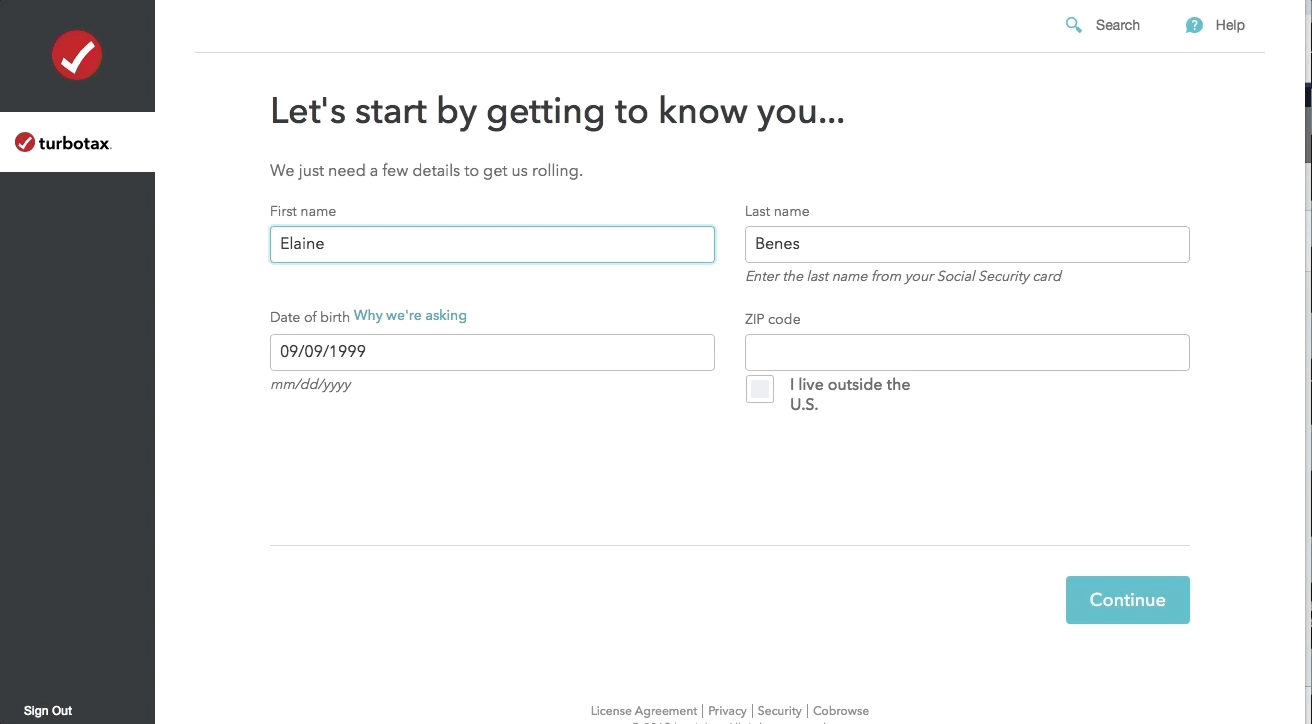Click the ZIP code input field
Viewport: 1312px width, 724px height.
tap(967, 352)
